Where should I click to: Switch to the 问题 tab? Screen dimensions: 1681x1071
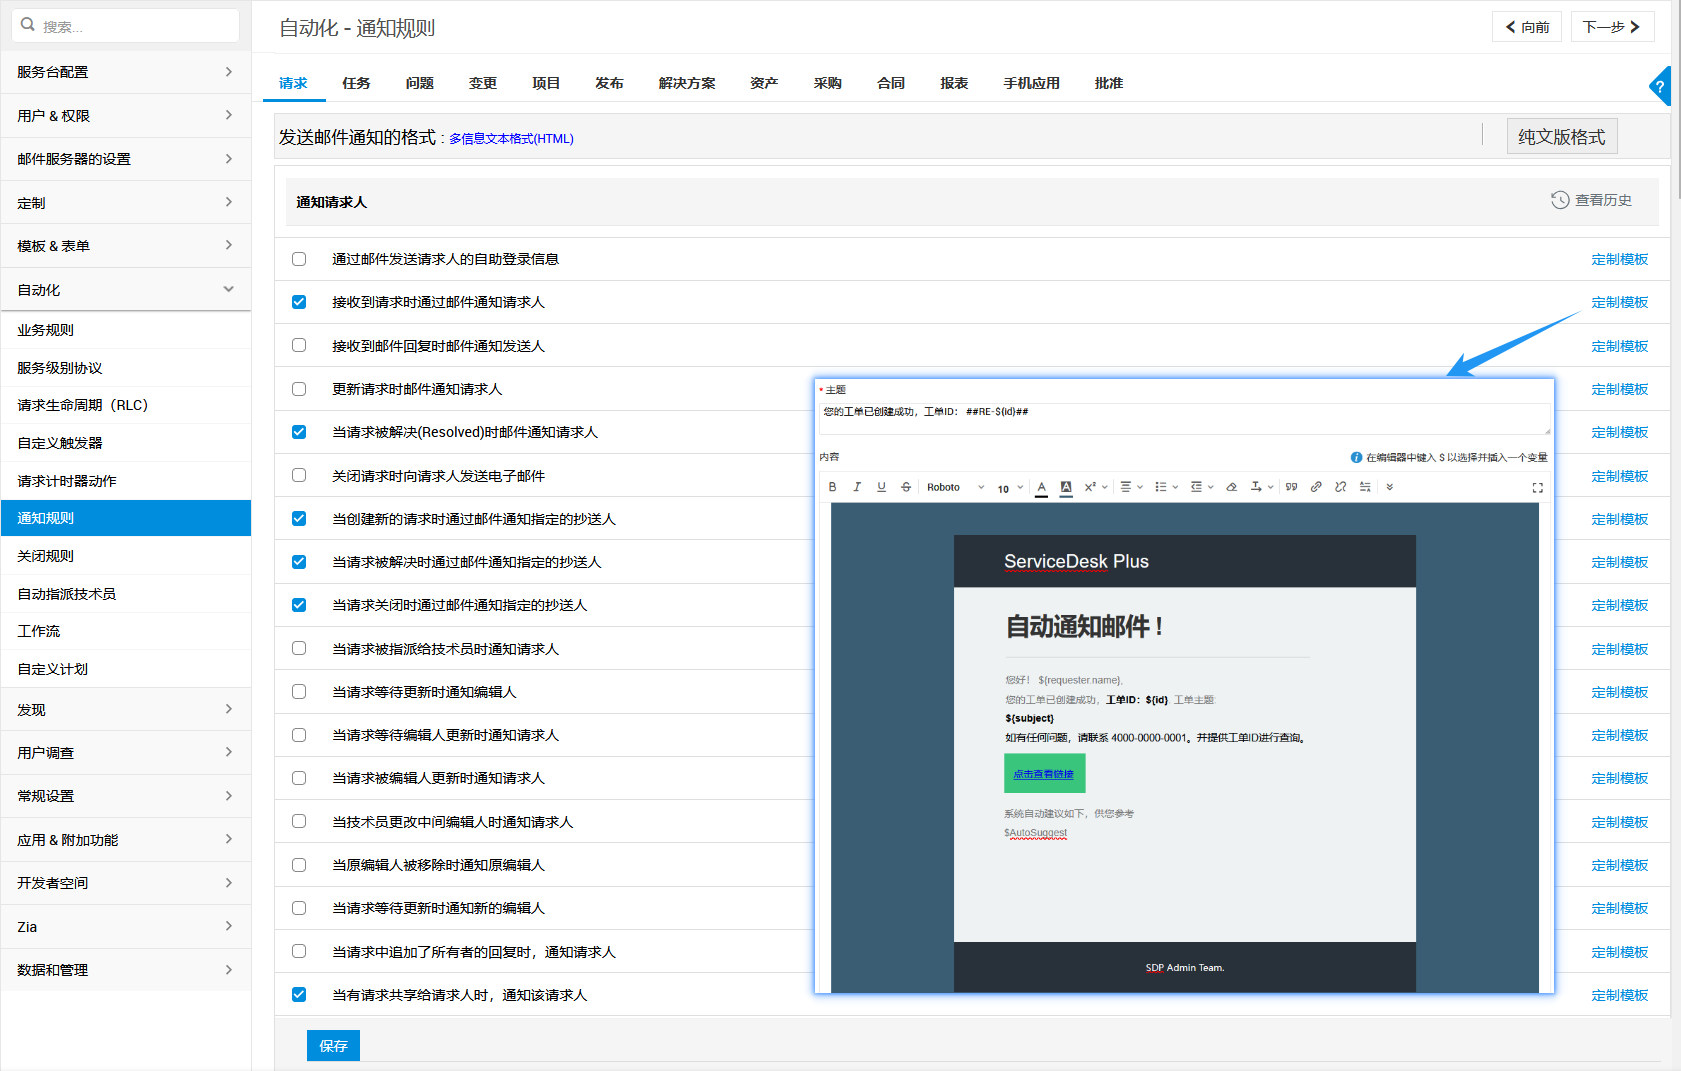click(x=420, y=83)
